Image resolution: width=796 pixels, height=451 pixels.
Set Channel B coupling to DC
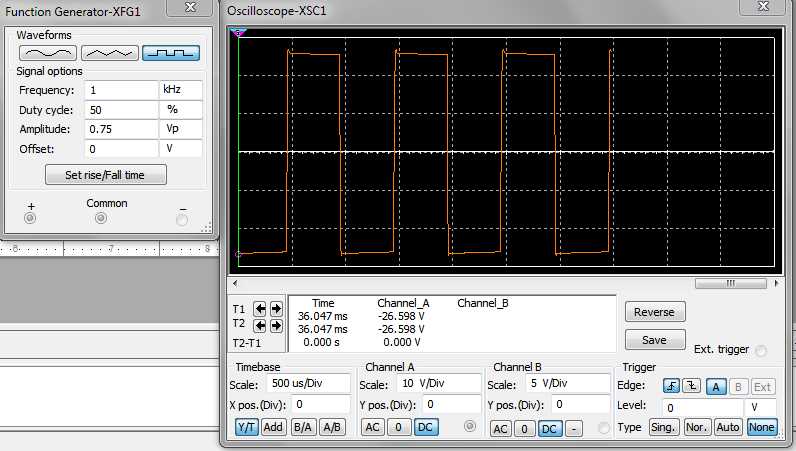click(x=549, y=429)
